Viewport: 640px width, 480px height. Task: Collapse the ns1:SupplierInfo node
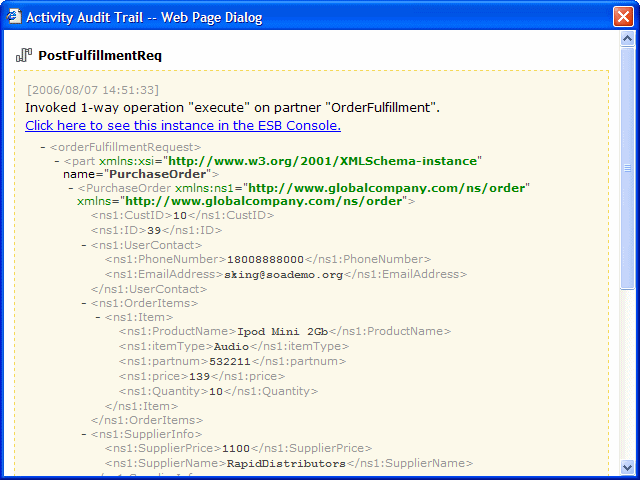(x=84, y=434)
